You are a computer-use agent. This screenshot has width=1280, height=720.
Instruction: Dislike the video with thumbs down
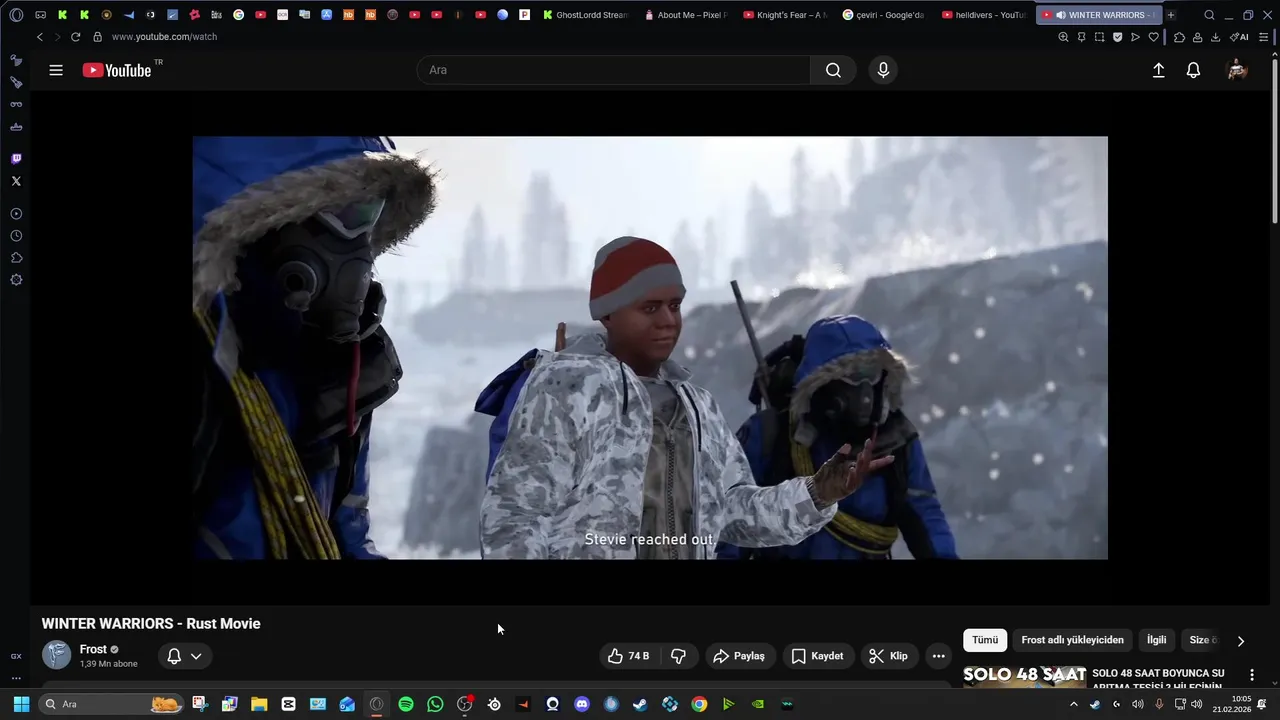point(678,656)
